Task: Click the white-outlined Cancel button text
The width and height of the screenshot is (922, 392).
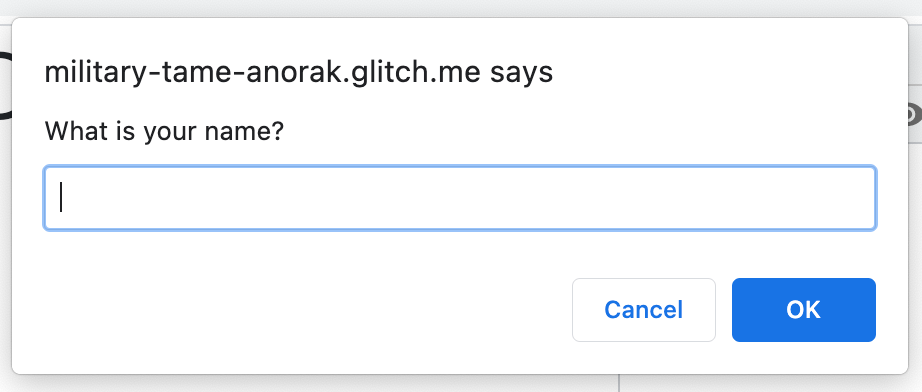Action: click(x=643, y=310)
